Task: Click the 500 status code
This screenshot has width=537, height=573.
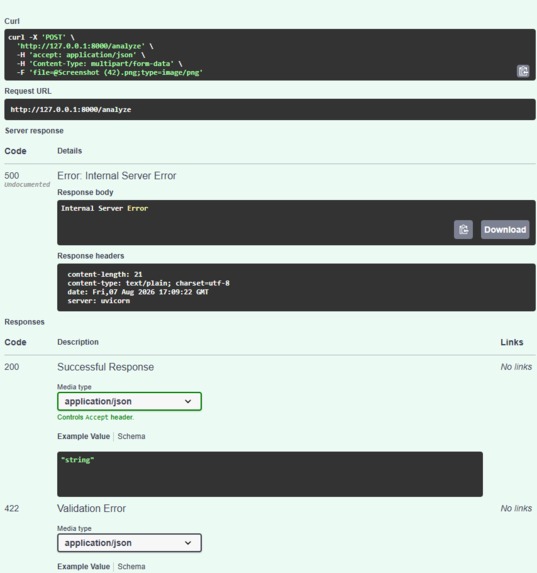Action: pyautogui.click(x=12, y=176)
